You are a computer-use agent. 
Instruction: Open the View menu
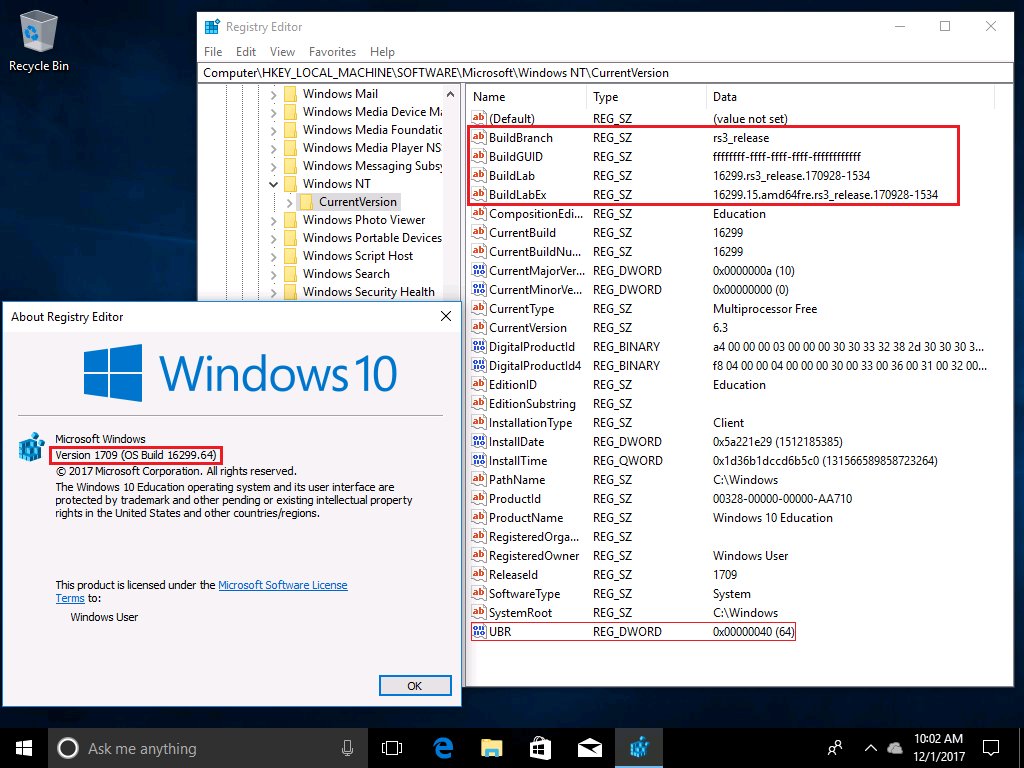click(282, 52)
